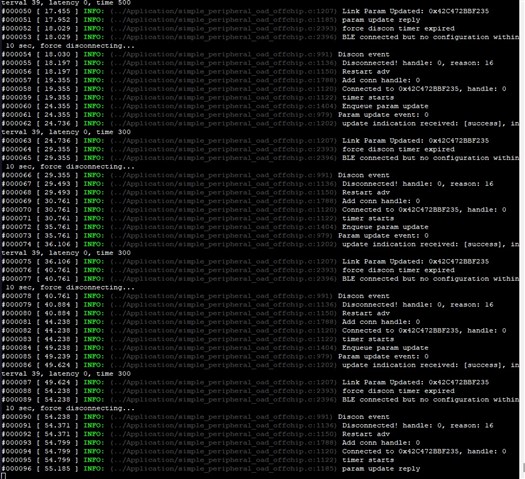
Task: Select source path on line #000068
Action: coord(223,193)
